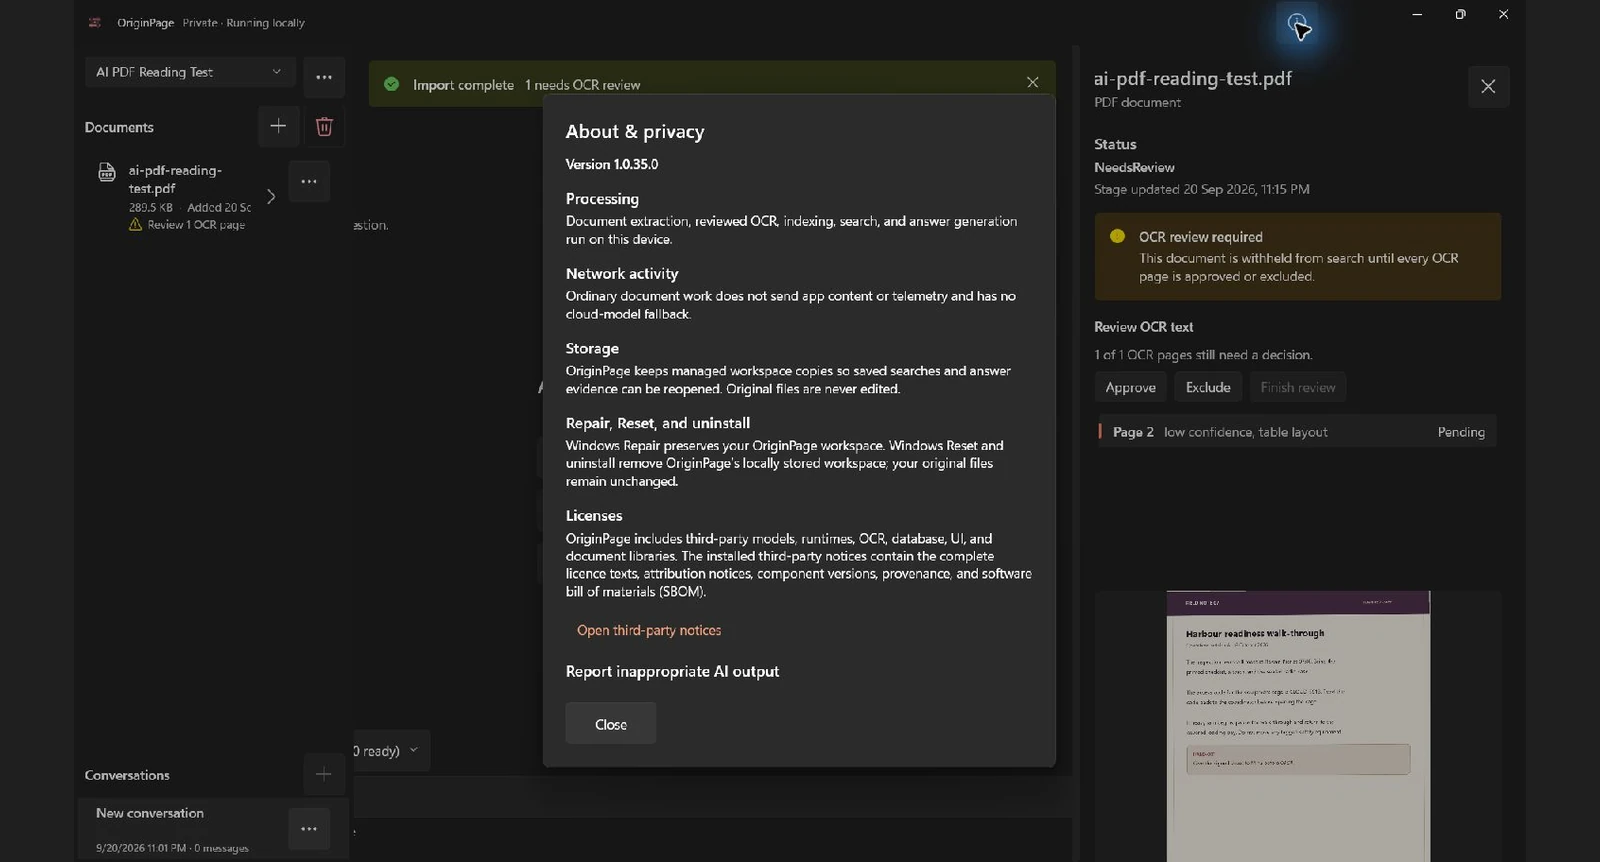Screen dimensions: 1600x862
Task: Open the documents ready dropdown
Action: point(391,751)
